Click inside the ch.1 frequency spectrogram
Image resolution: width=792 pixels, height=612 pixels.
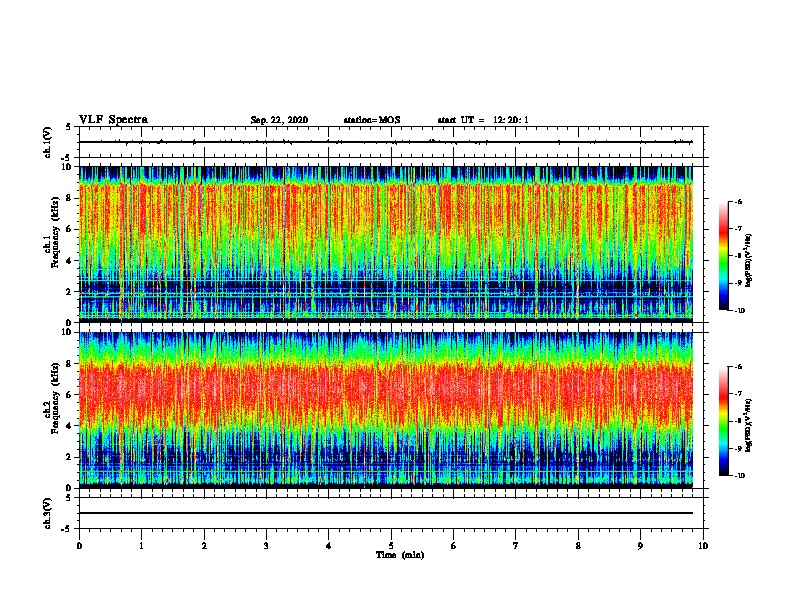tap(385, 244)
